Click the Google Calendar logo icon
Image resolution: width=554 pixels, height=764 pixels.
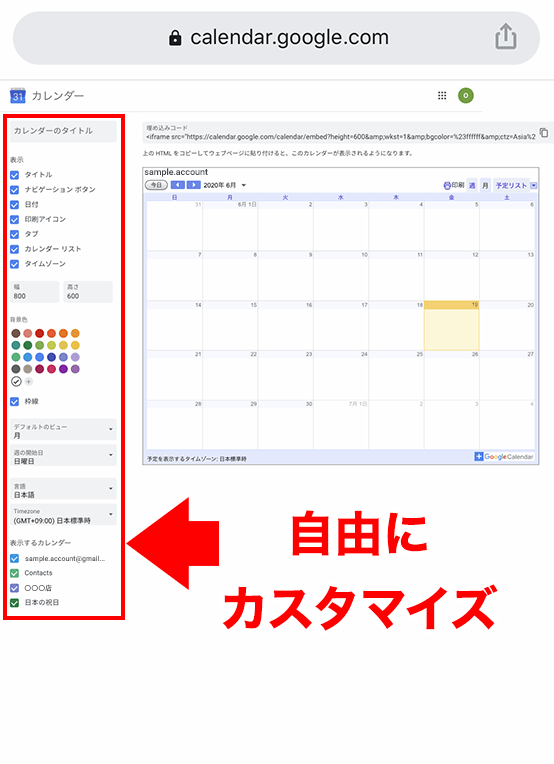click(x=18, y=96)
